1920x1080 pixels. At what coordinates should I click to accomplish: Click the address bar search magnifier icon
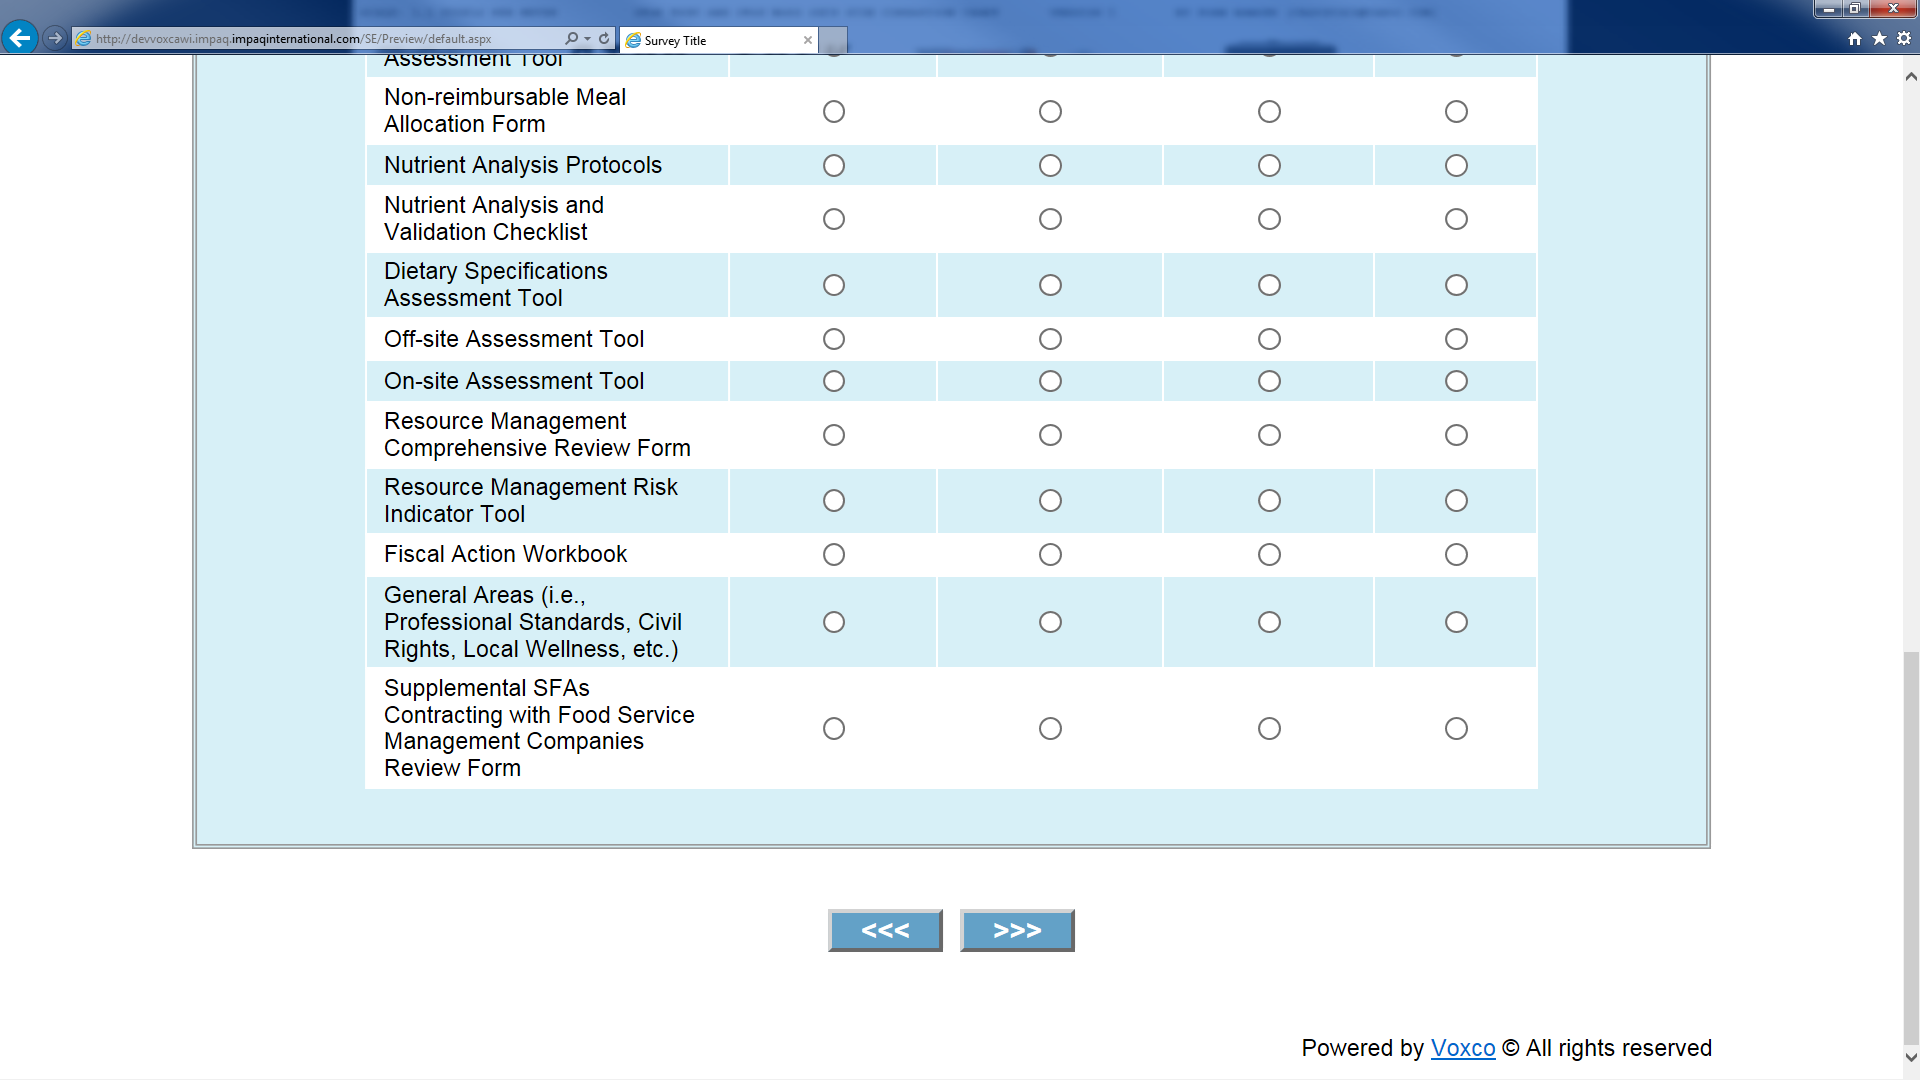click(x=571, y=38)
